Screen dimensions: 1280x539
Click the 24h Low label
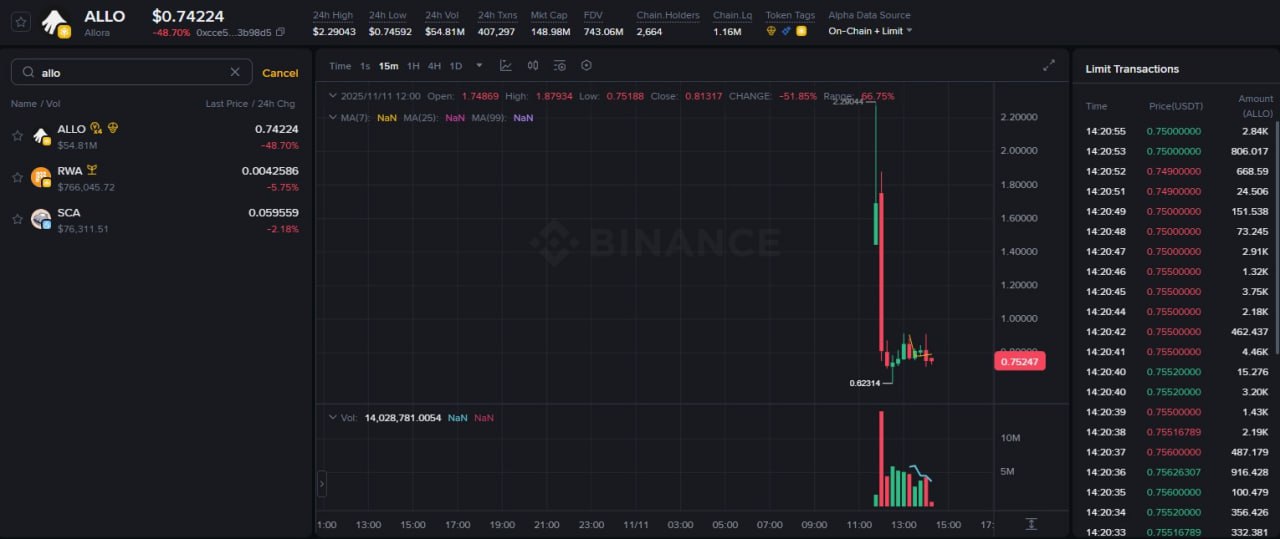tap(387, 16)
